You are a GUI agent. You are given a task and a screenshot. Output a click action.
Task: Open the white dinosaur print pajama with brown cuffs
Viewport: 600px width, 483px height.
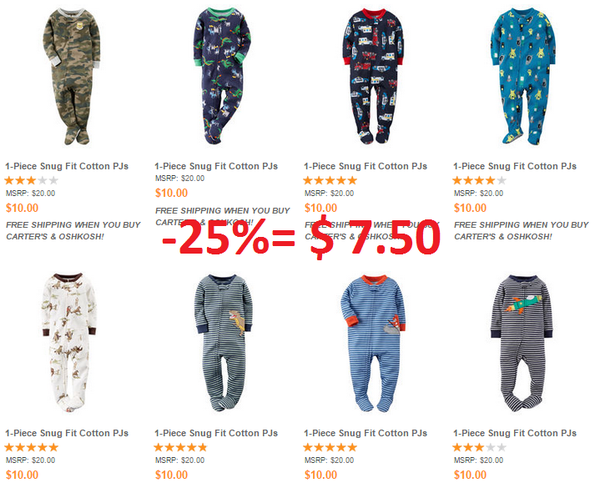pos(69,343)
